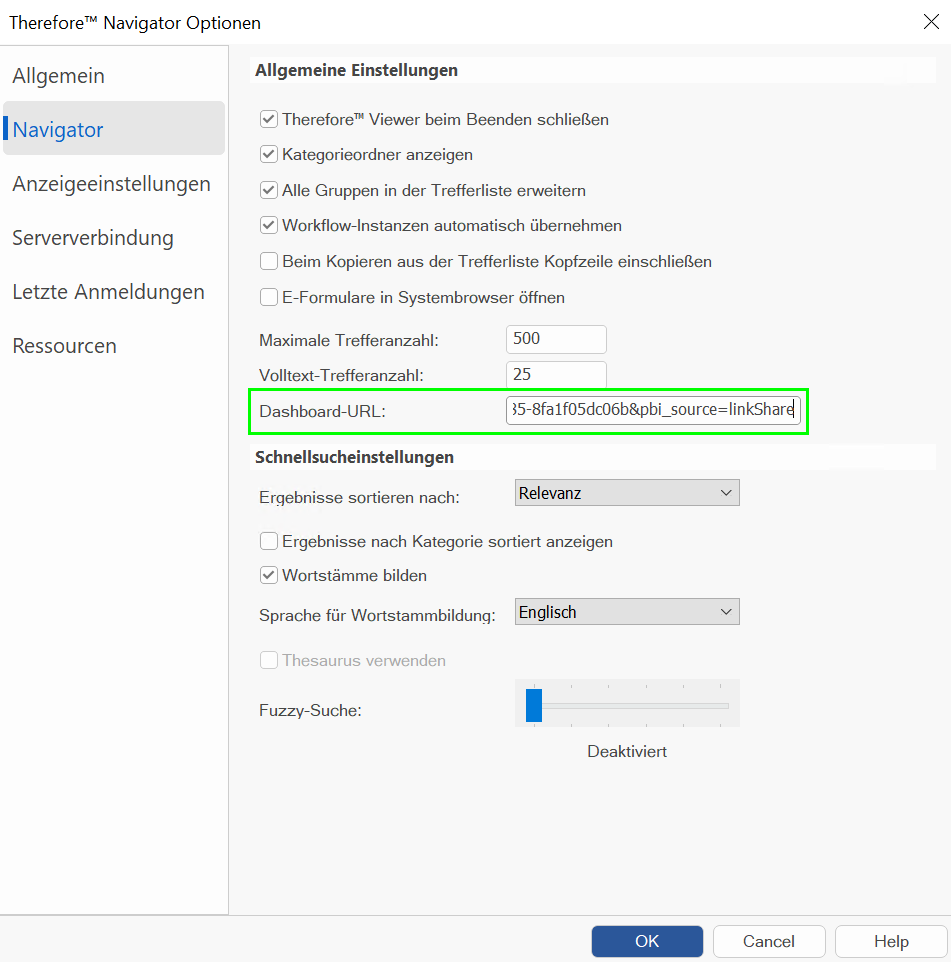Click the Fuzzy-Suche slider handle

(x=534, y=706)
